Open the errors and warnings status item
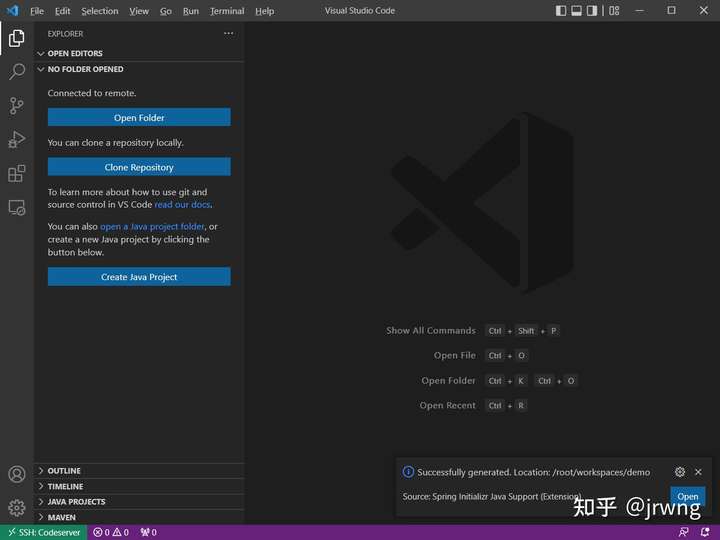 pos(111,532)
